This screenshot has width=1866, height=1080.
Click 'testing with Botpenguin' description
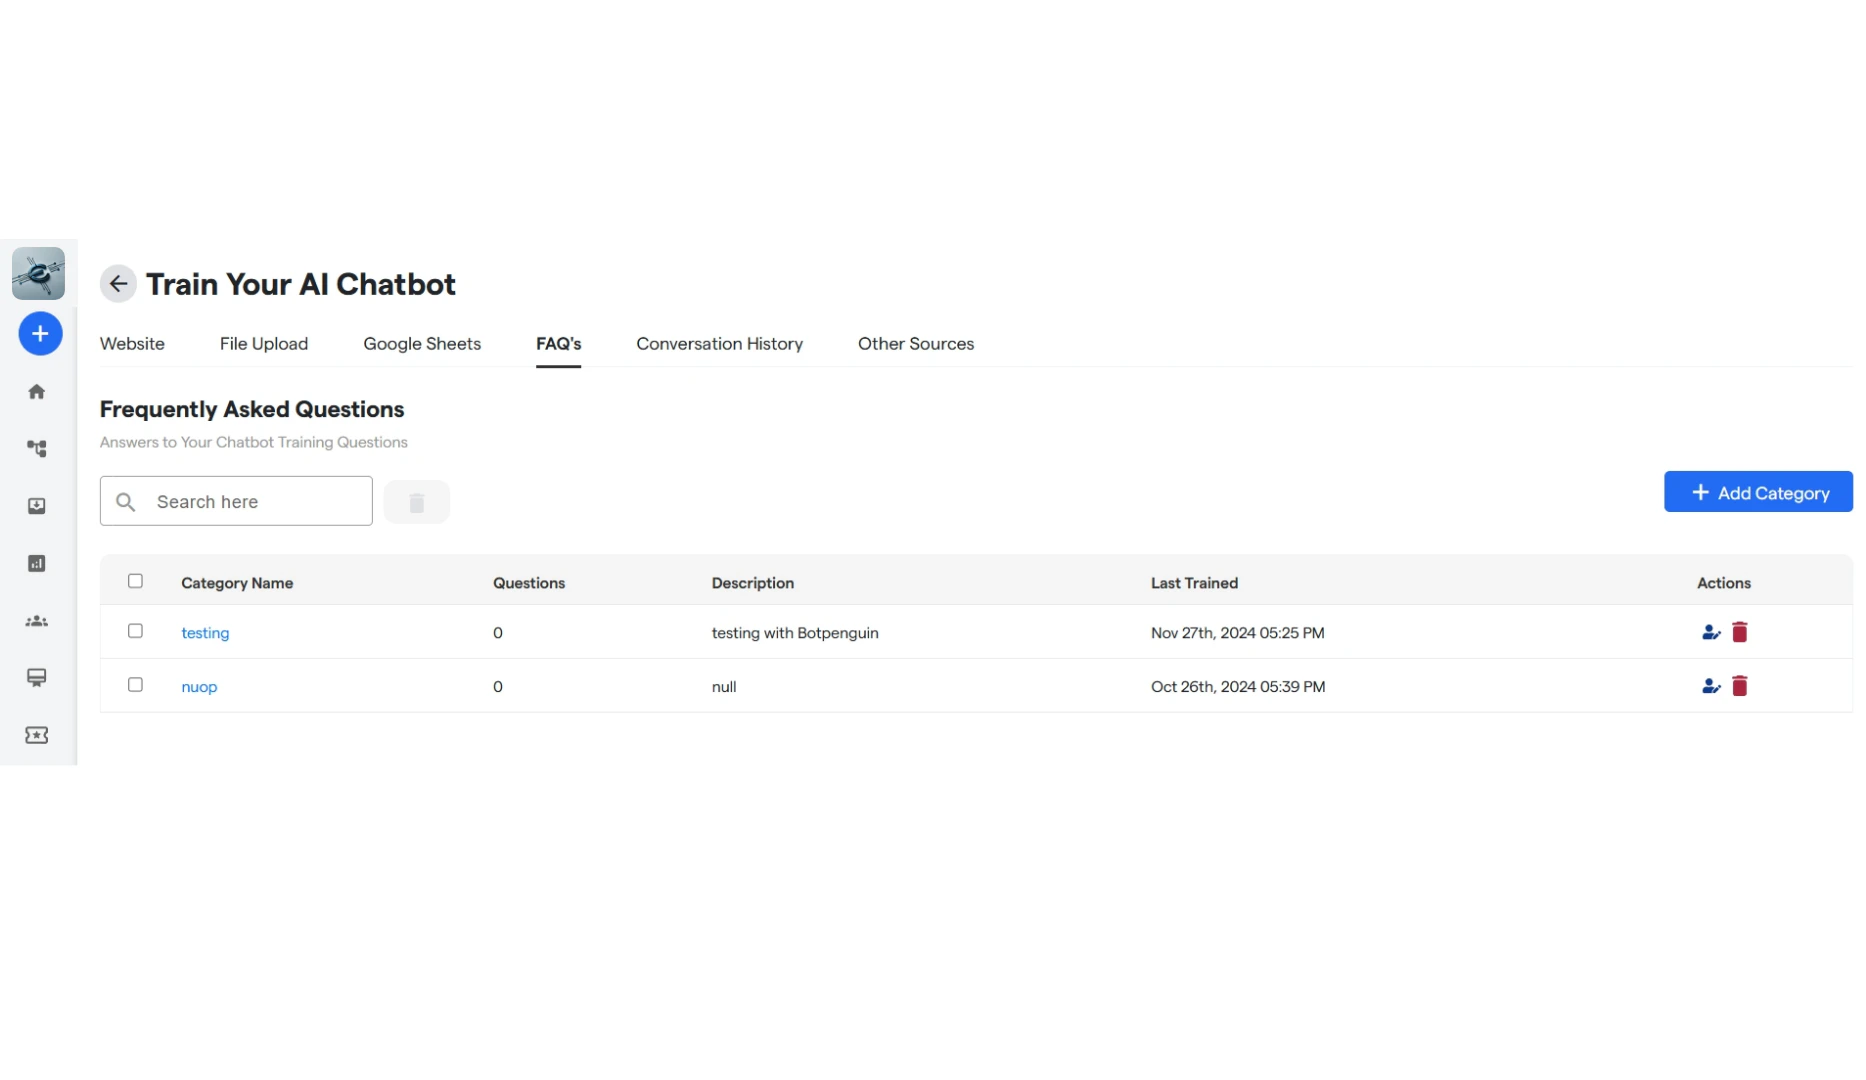tap(795, 633)
